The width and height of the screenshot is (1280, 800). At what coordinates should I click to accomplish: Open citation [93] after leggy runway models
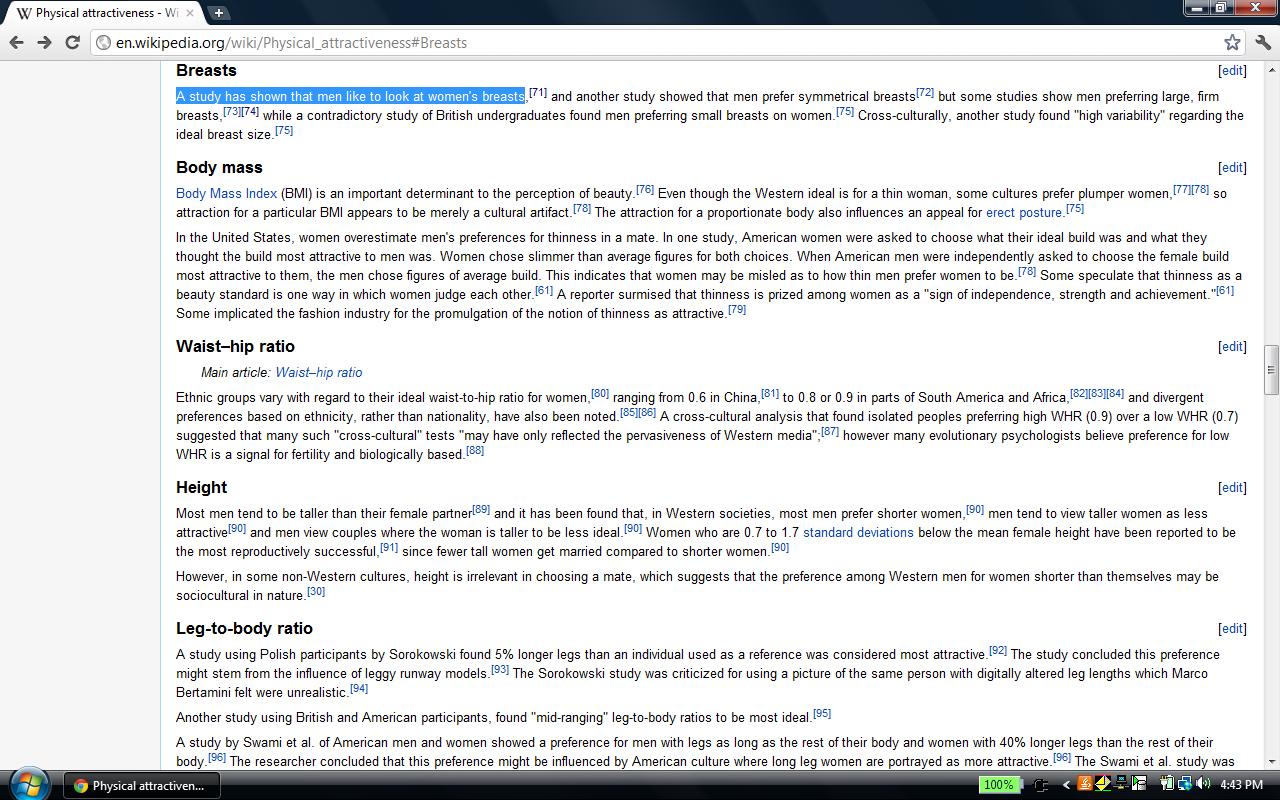point(500,670)
